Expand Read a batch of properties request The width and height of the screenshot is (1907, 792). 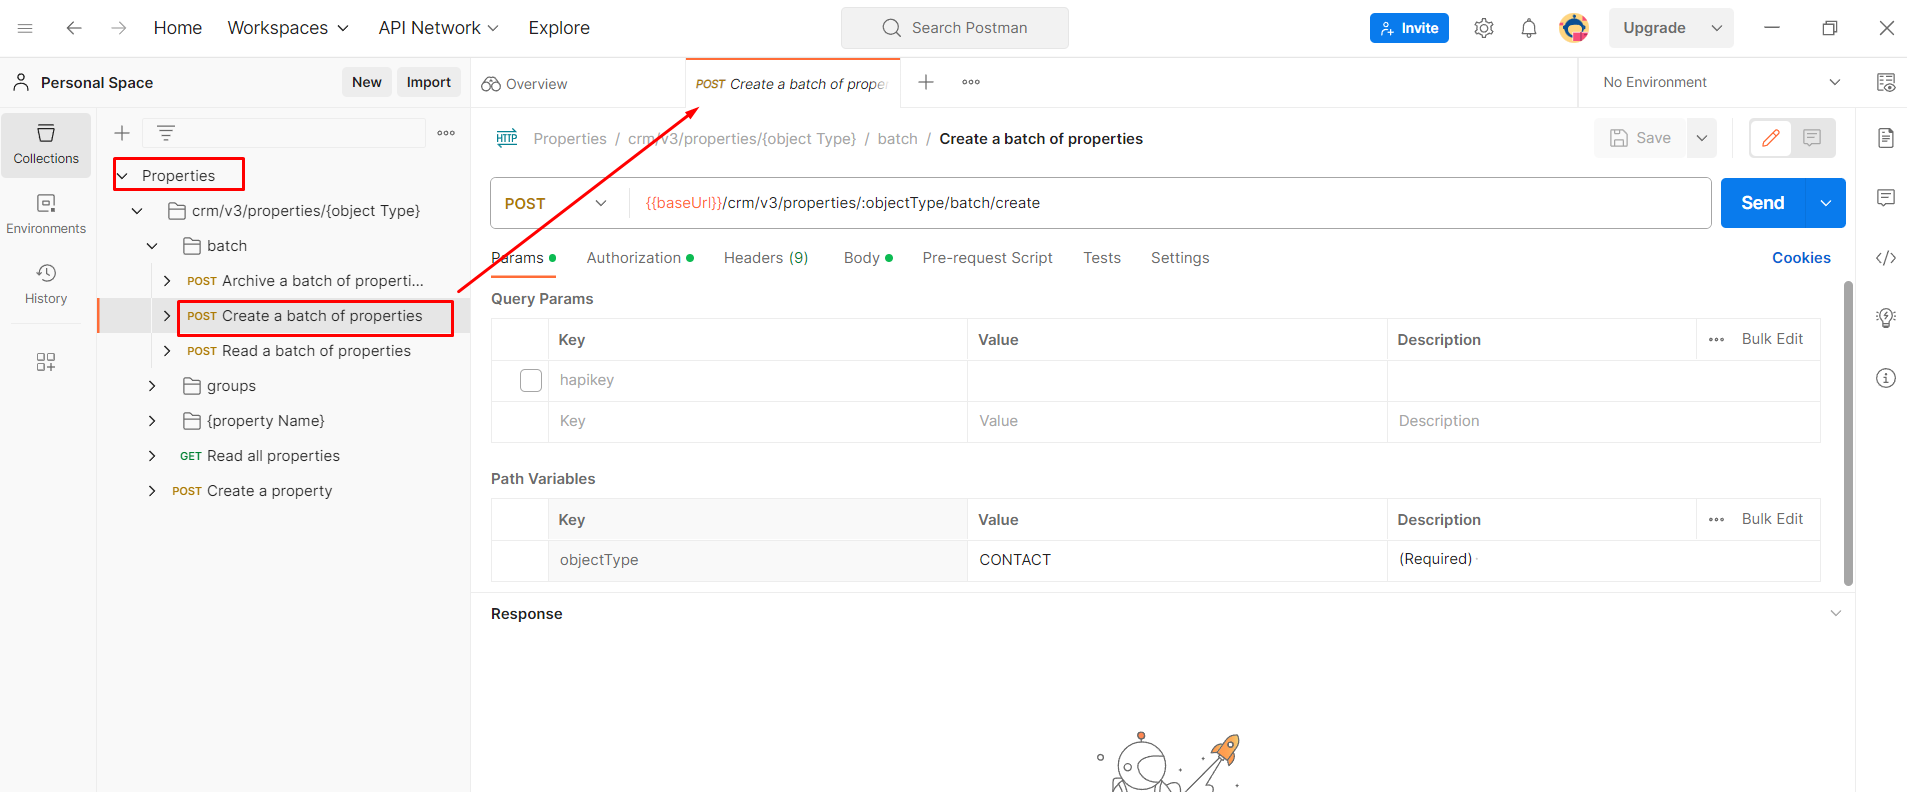167,351
